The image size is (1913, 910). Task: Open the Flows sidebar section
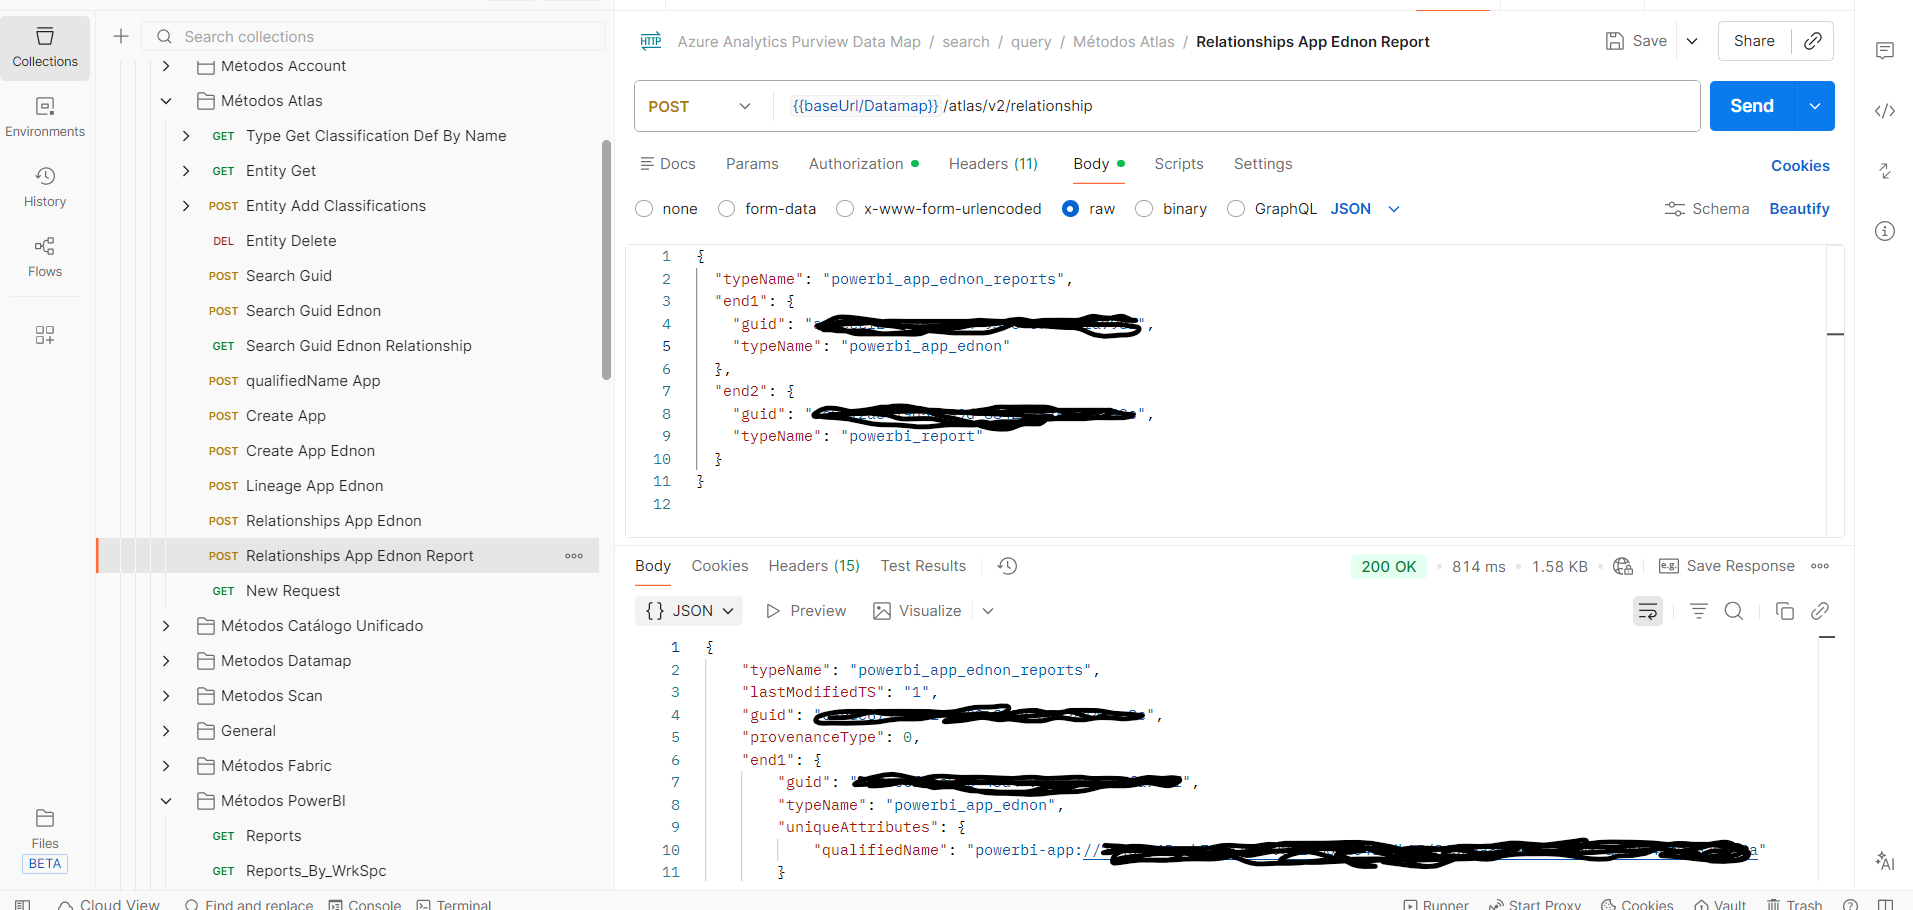click(x=45, y=258)
